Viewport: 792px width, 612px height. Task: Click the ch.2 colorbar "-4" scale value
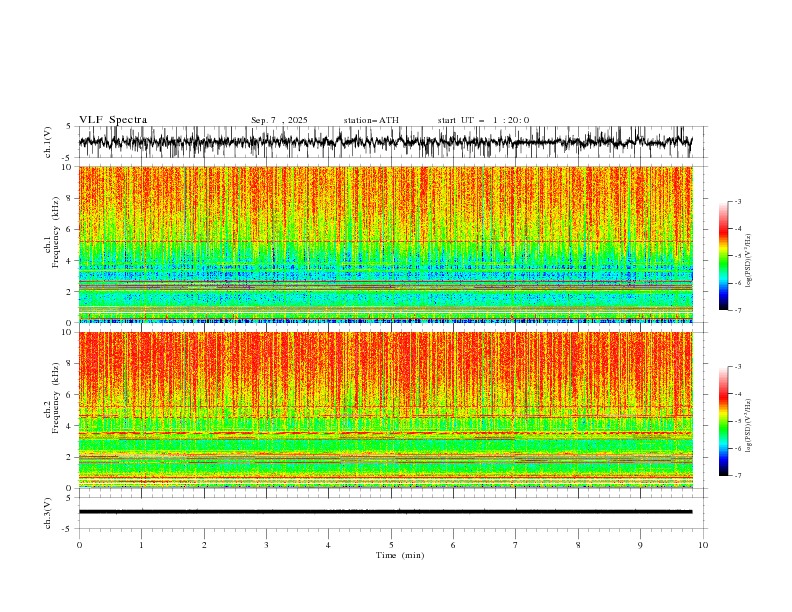pos(738,394)
